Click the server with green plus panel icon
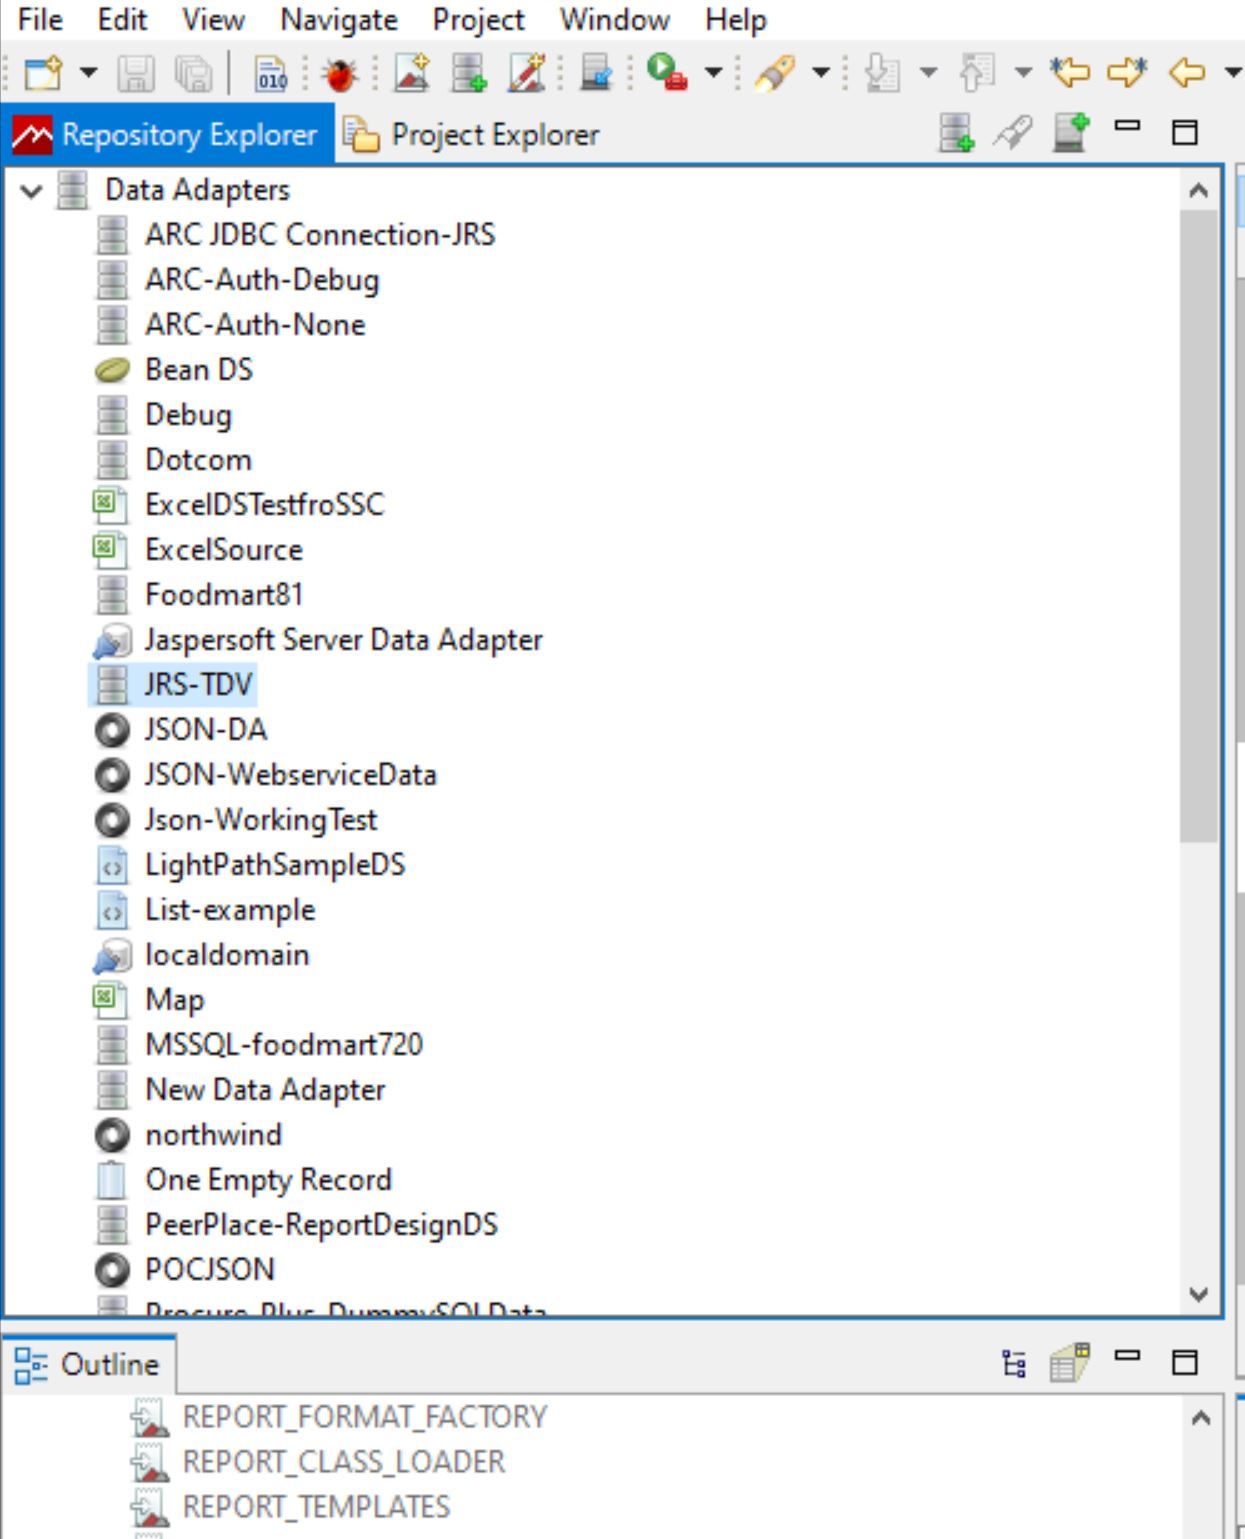 1071,133
